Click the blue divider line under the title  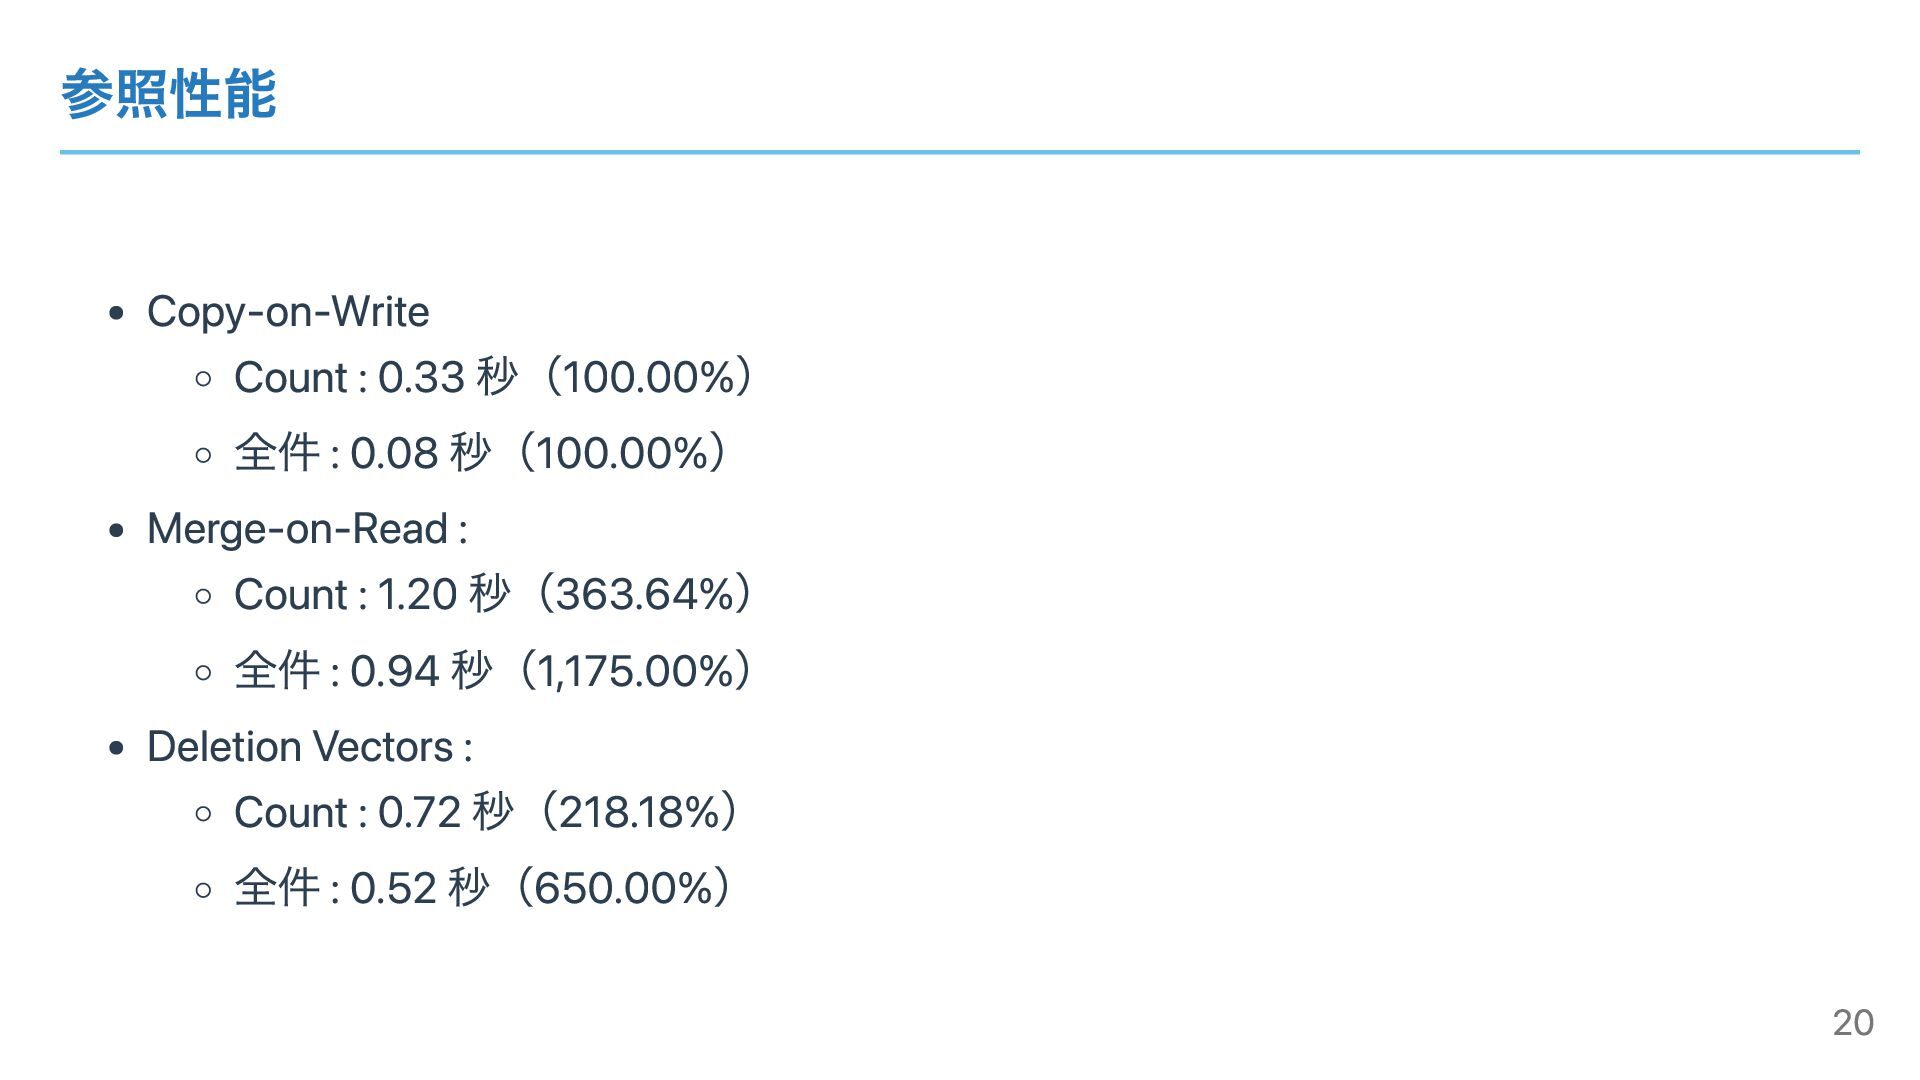click(960, 152)
